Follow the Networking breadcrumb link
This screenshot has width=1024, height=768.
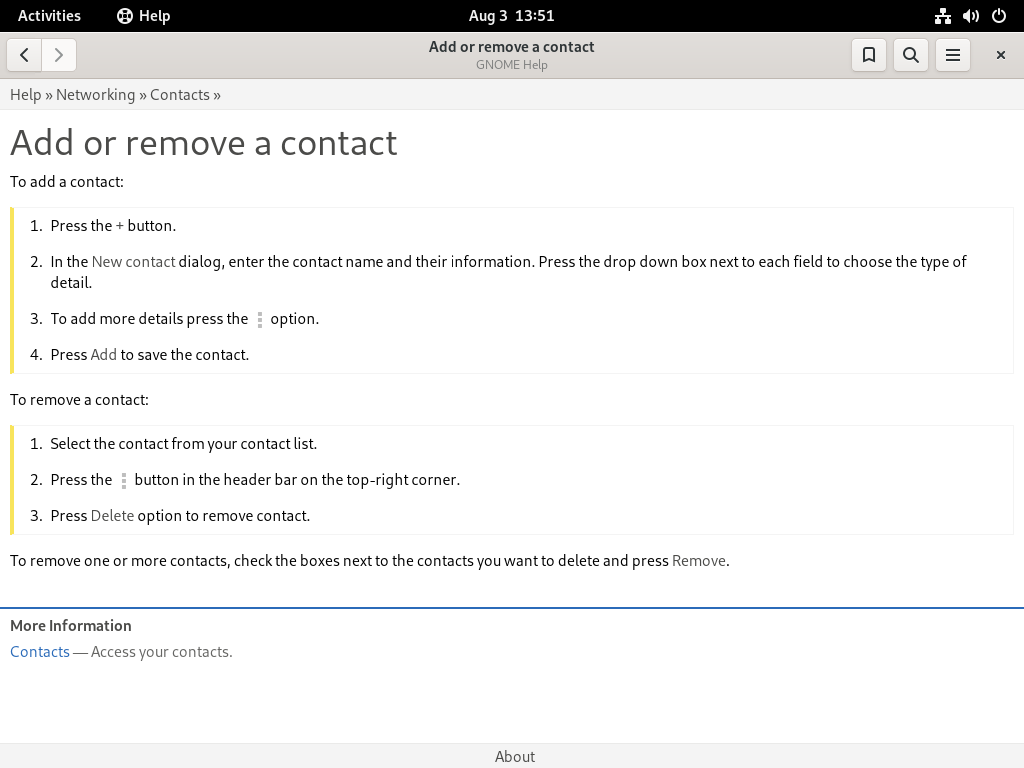[95, 95]
